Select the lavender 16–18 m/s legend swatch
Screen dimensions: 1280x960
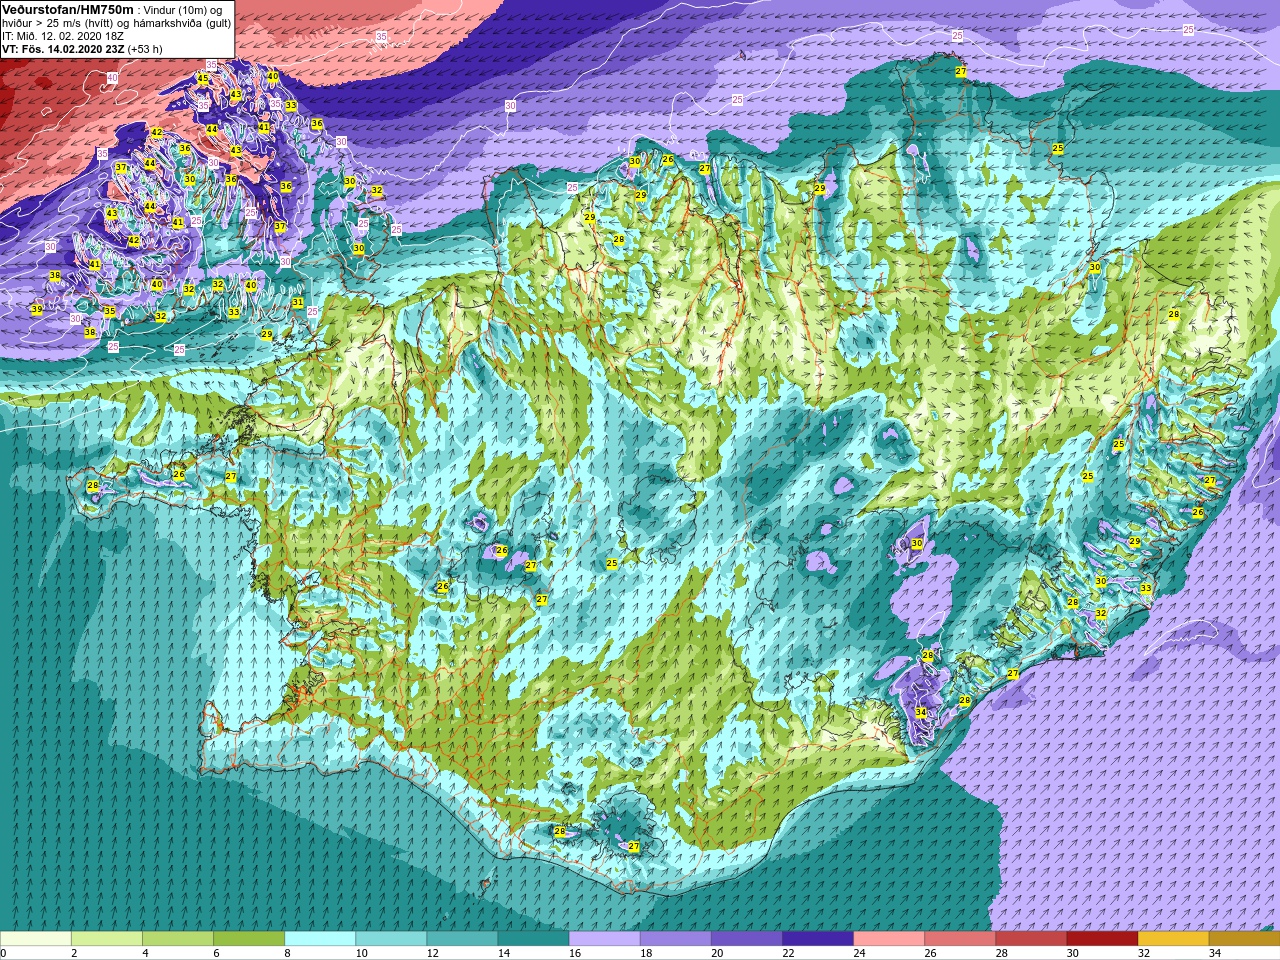pyautogui.click(x=604, y=939)
